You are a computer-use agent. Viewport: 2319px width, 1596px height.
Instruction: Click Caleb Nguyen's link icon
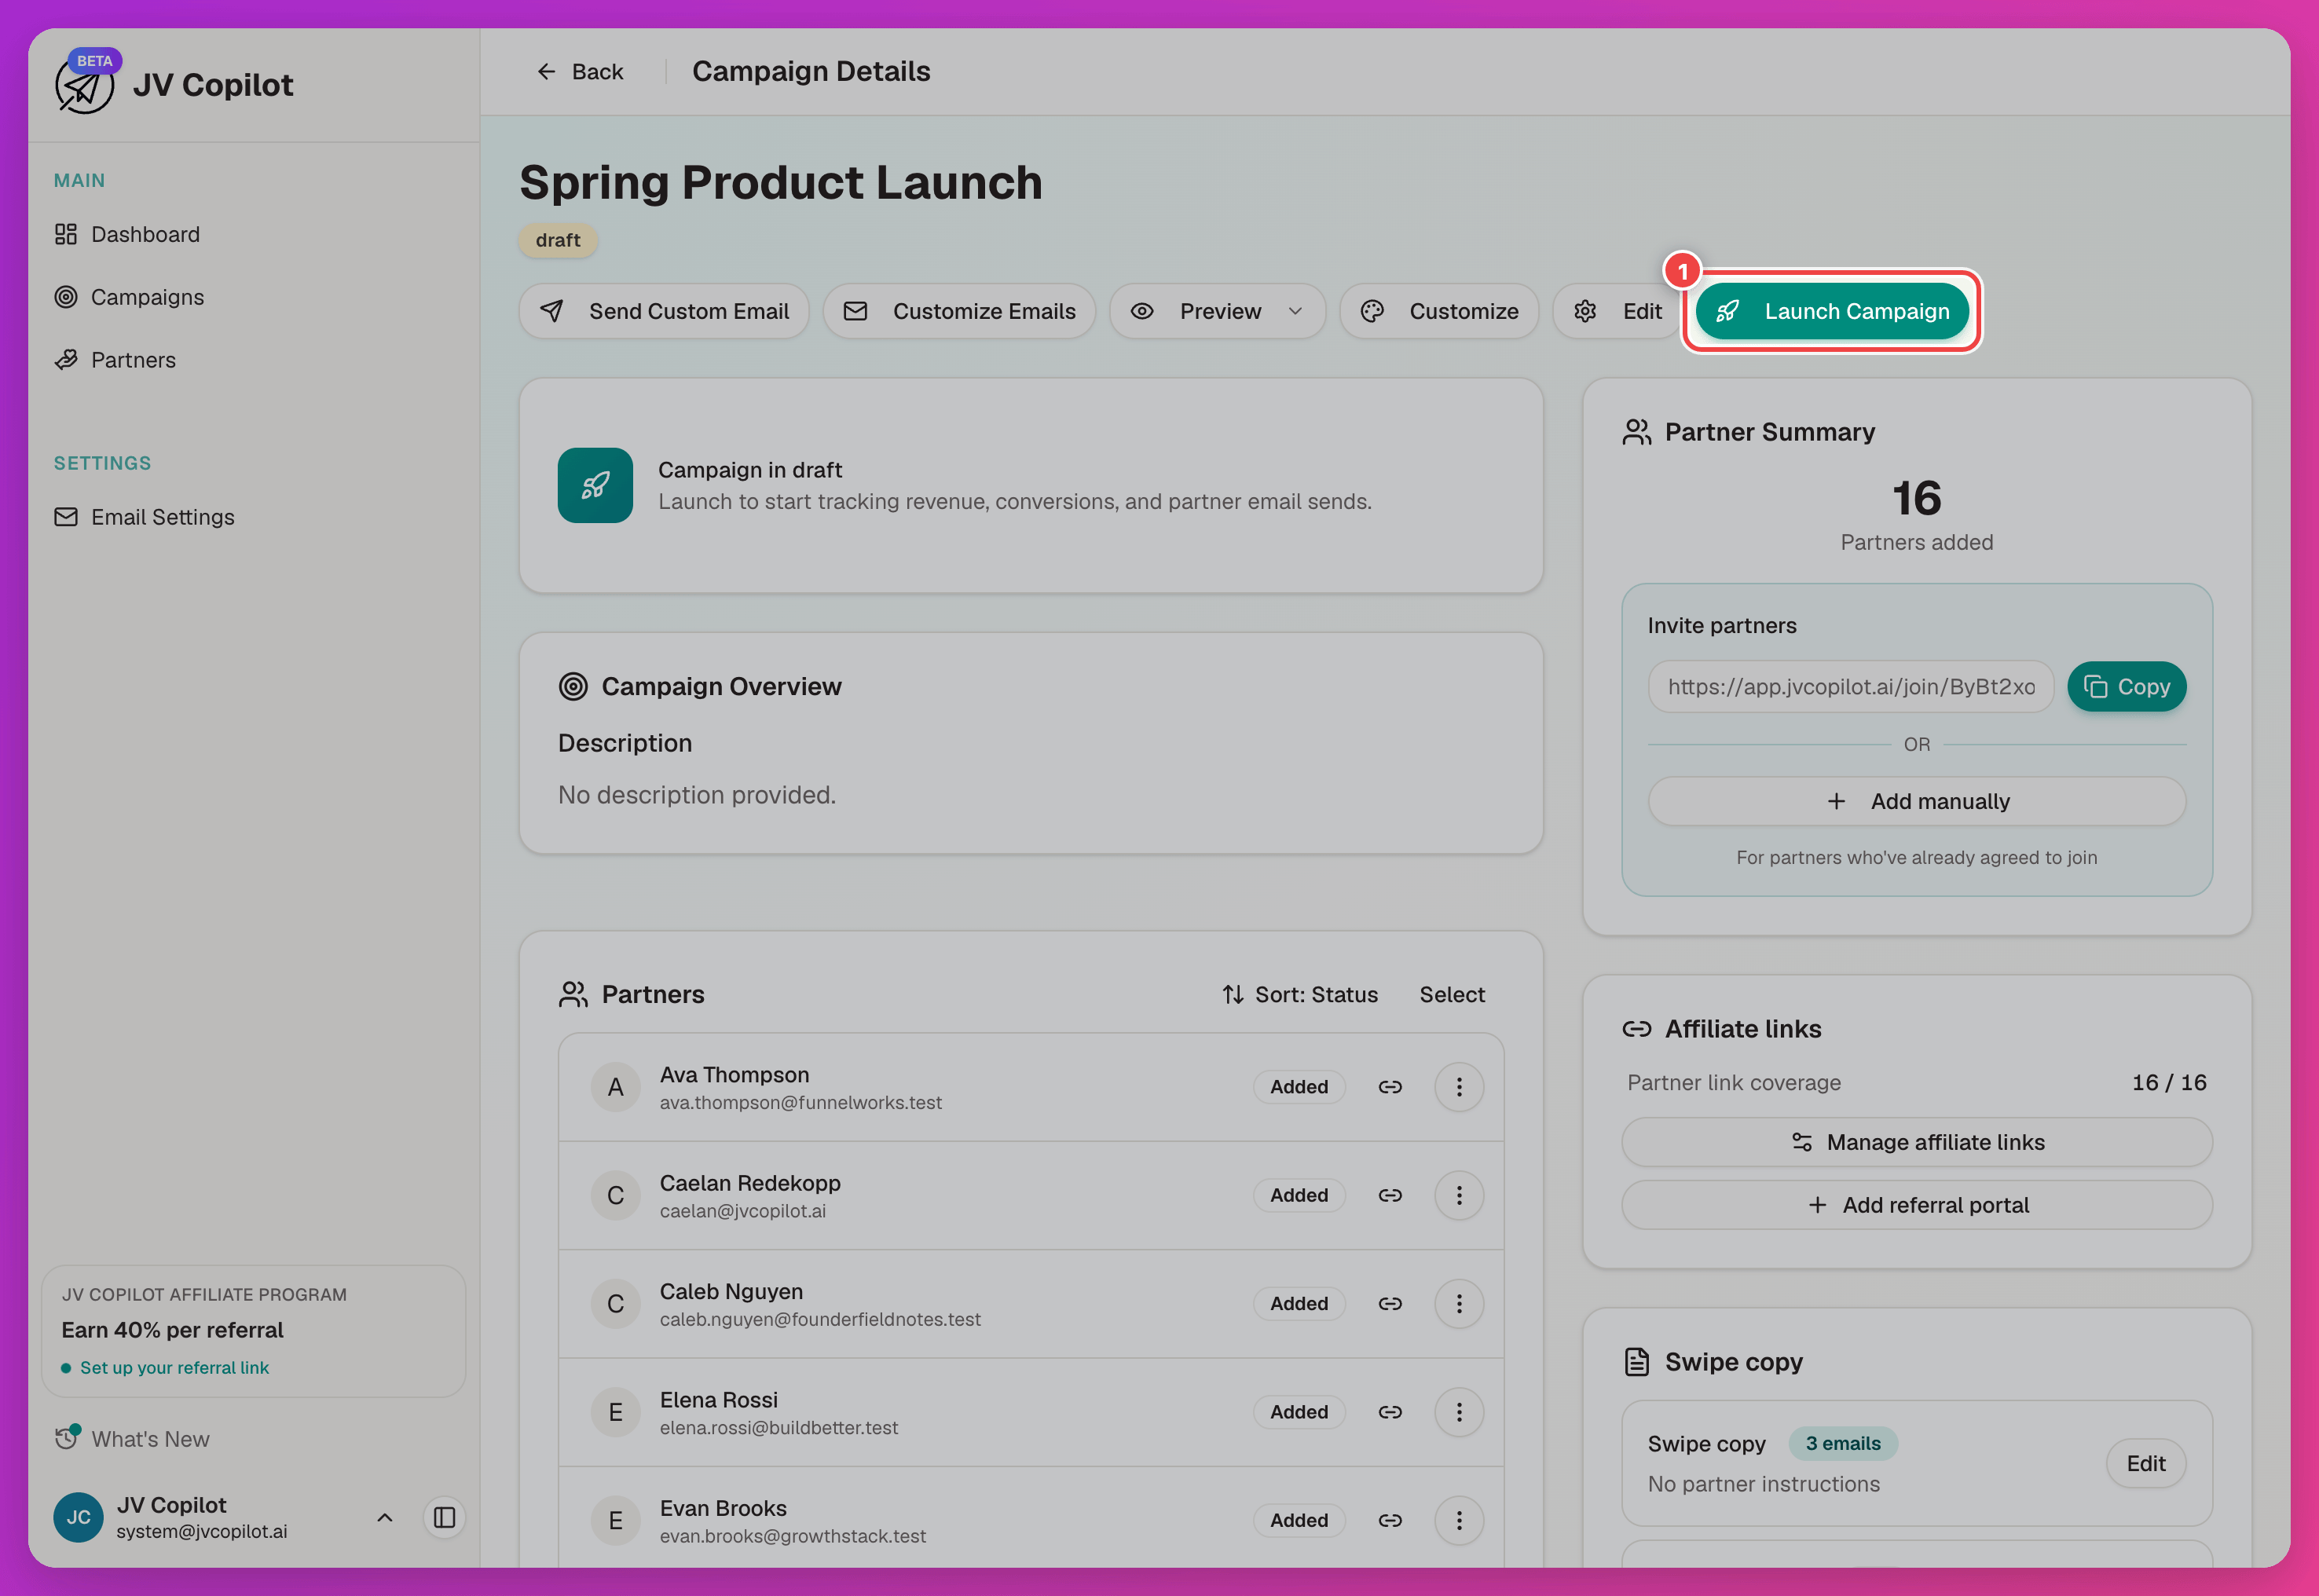[1390, 1304]
